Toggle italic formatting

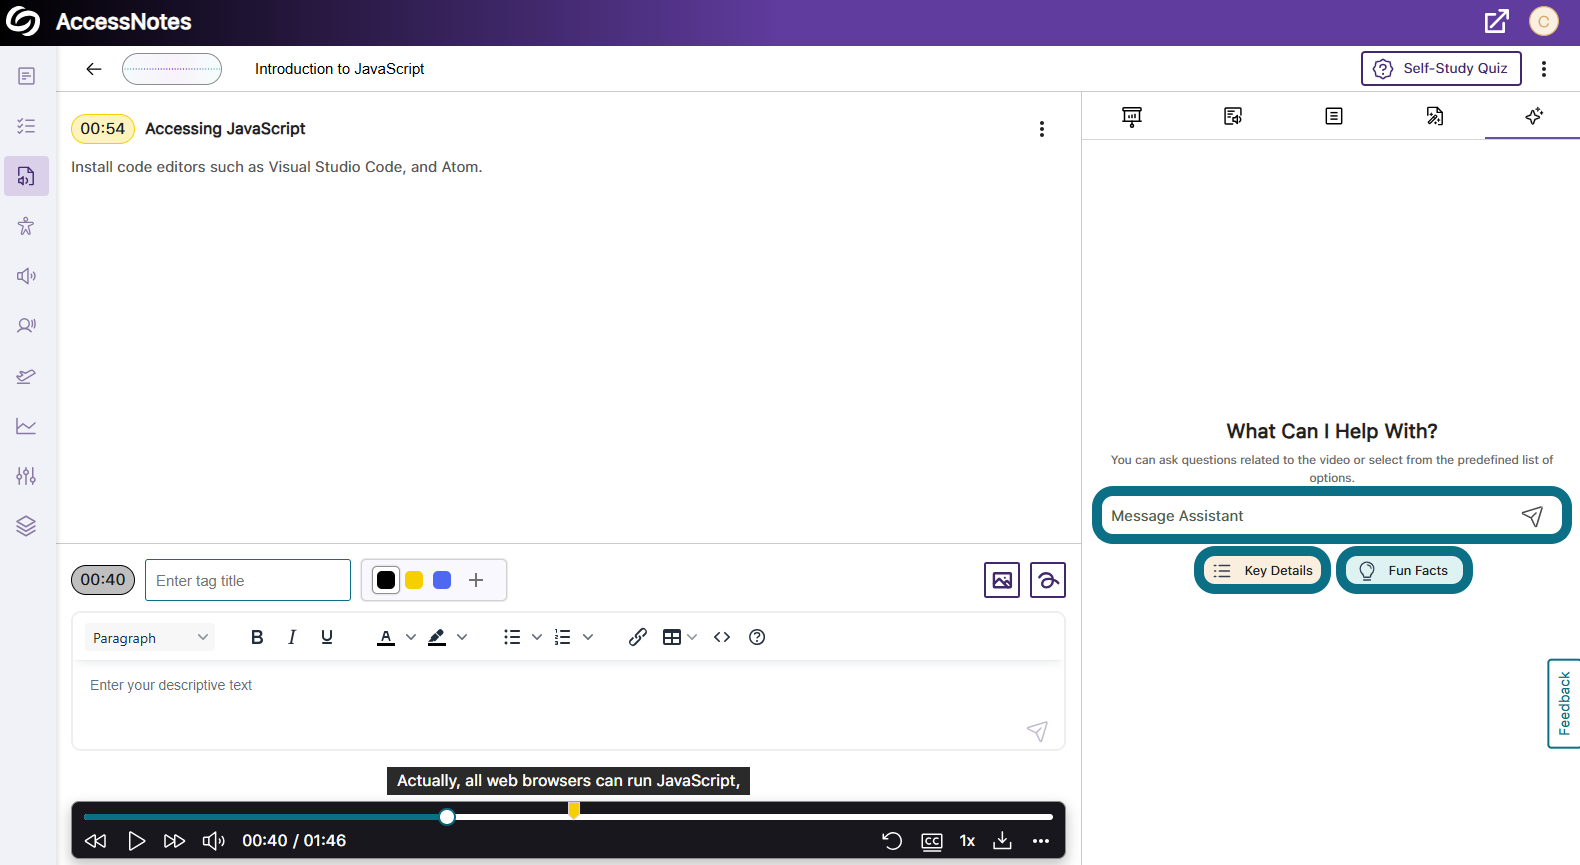[x=292, y=637]
